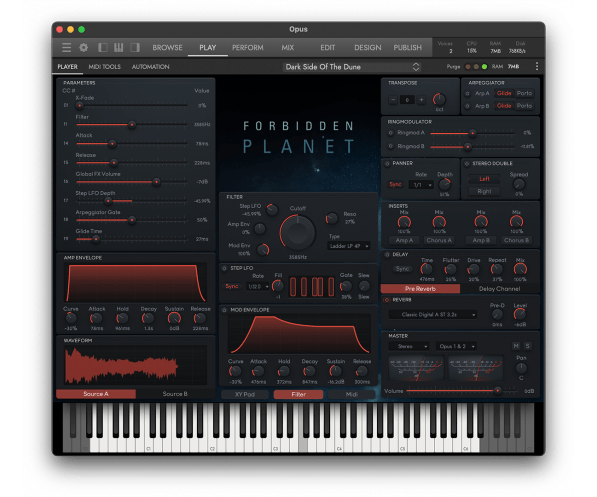Click the Arp A Glide button
The height and width of the screenshot is (497, 597).
pyautogui.click(x=504, y=93)
